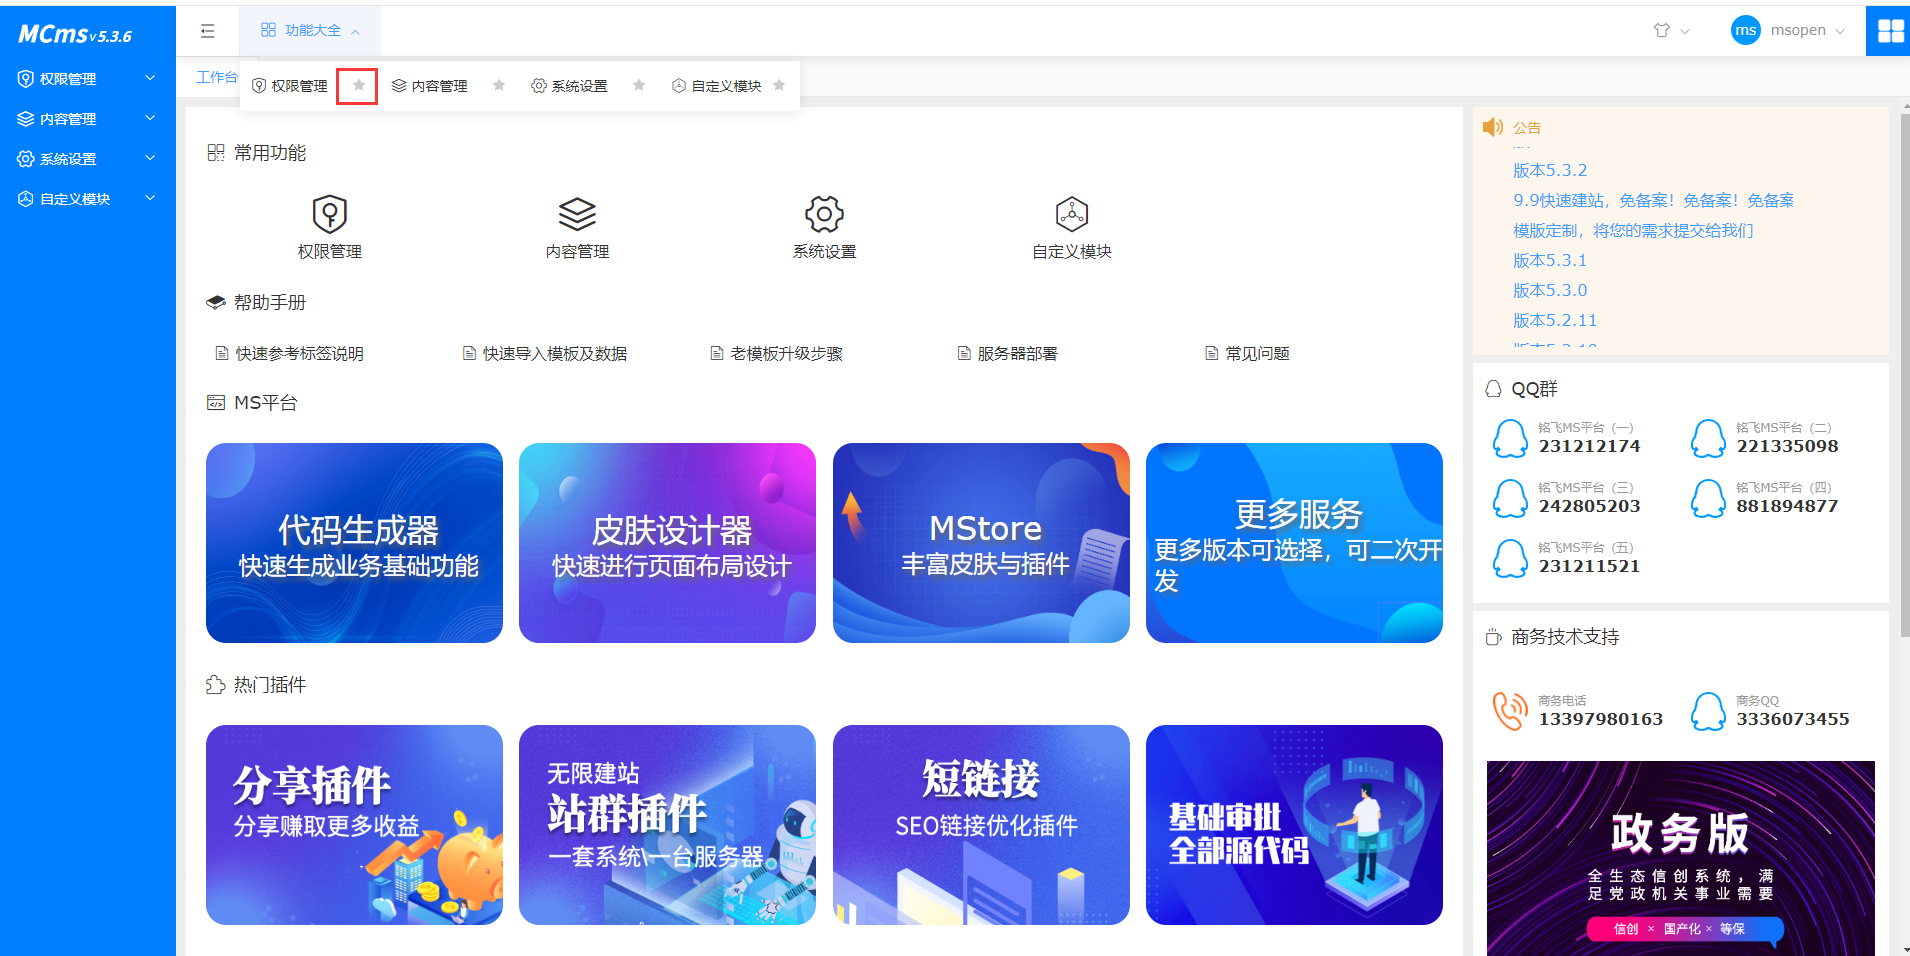This screenshot has height=956, width=1910.
Task: Open the theme skin shirt icon
Action: pyautogui.click(x=1662, y=31)
